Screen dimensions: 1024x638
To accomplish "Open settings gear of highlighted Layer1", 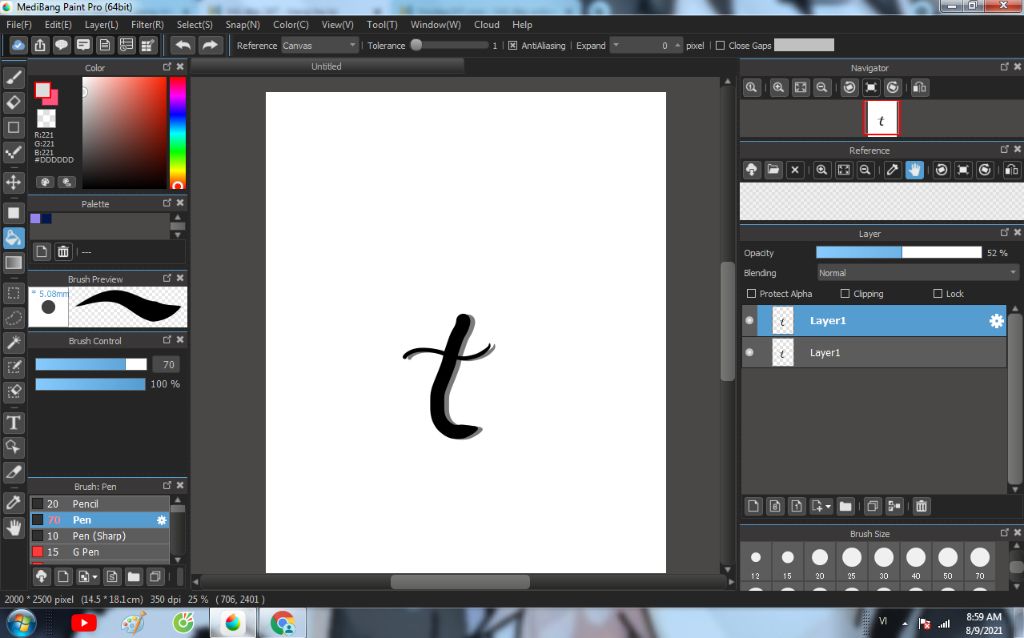I will [x=996, y=321].
